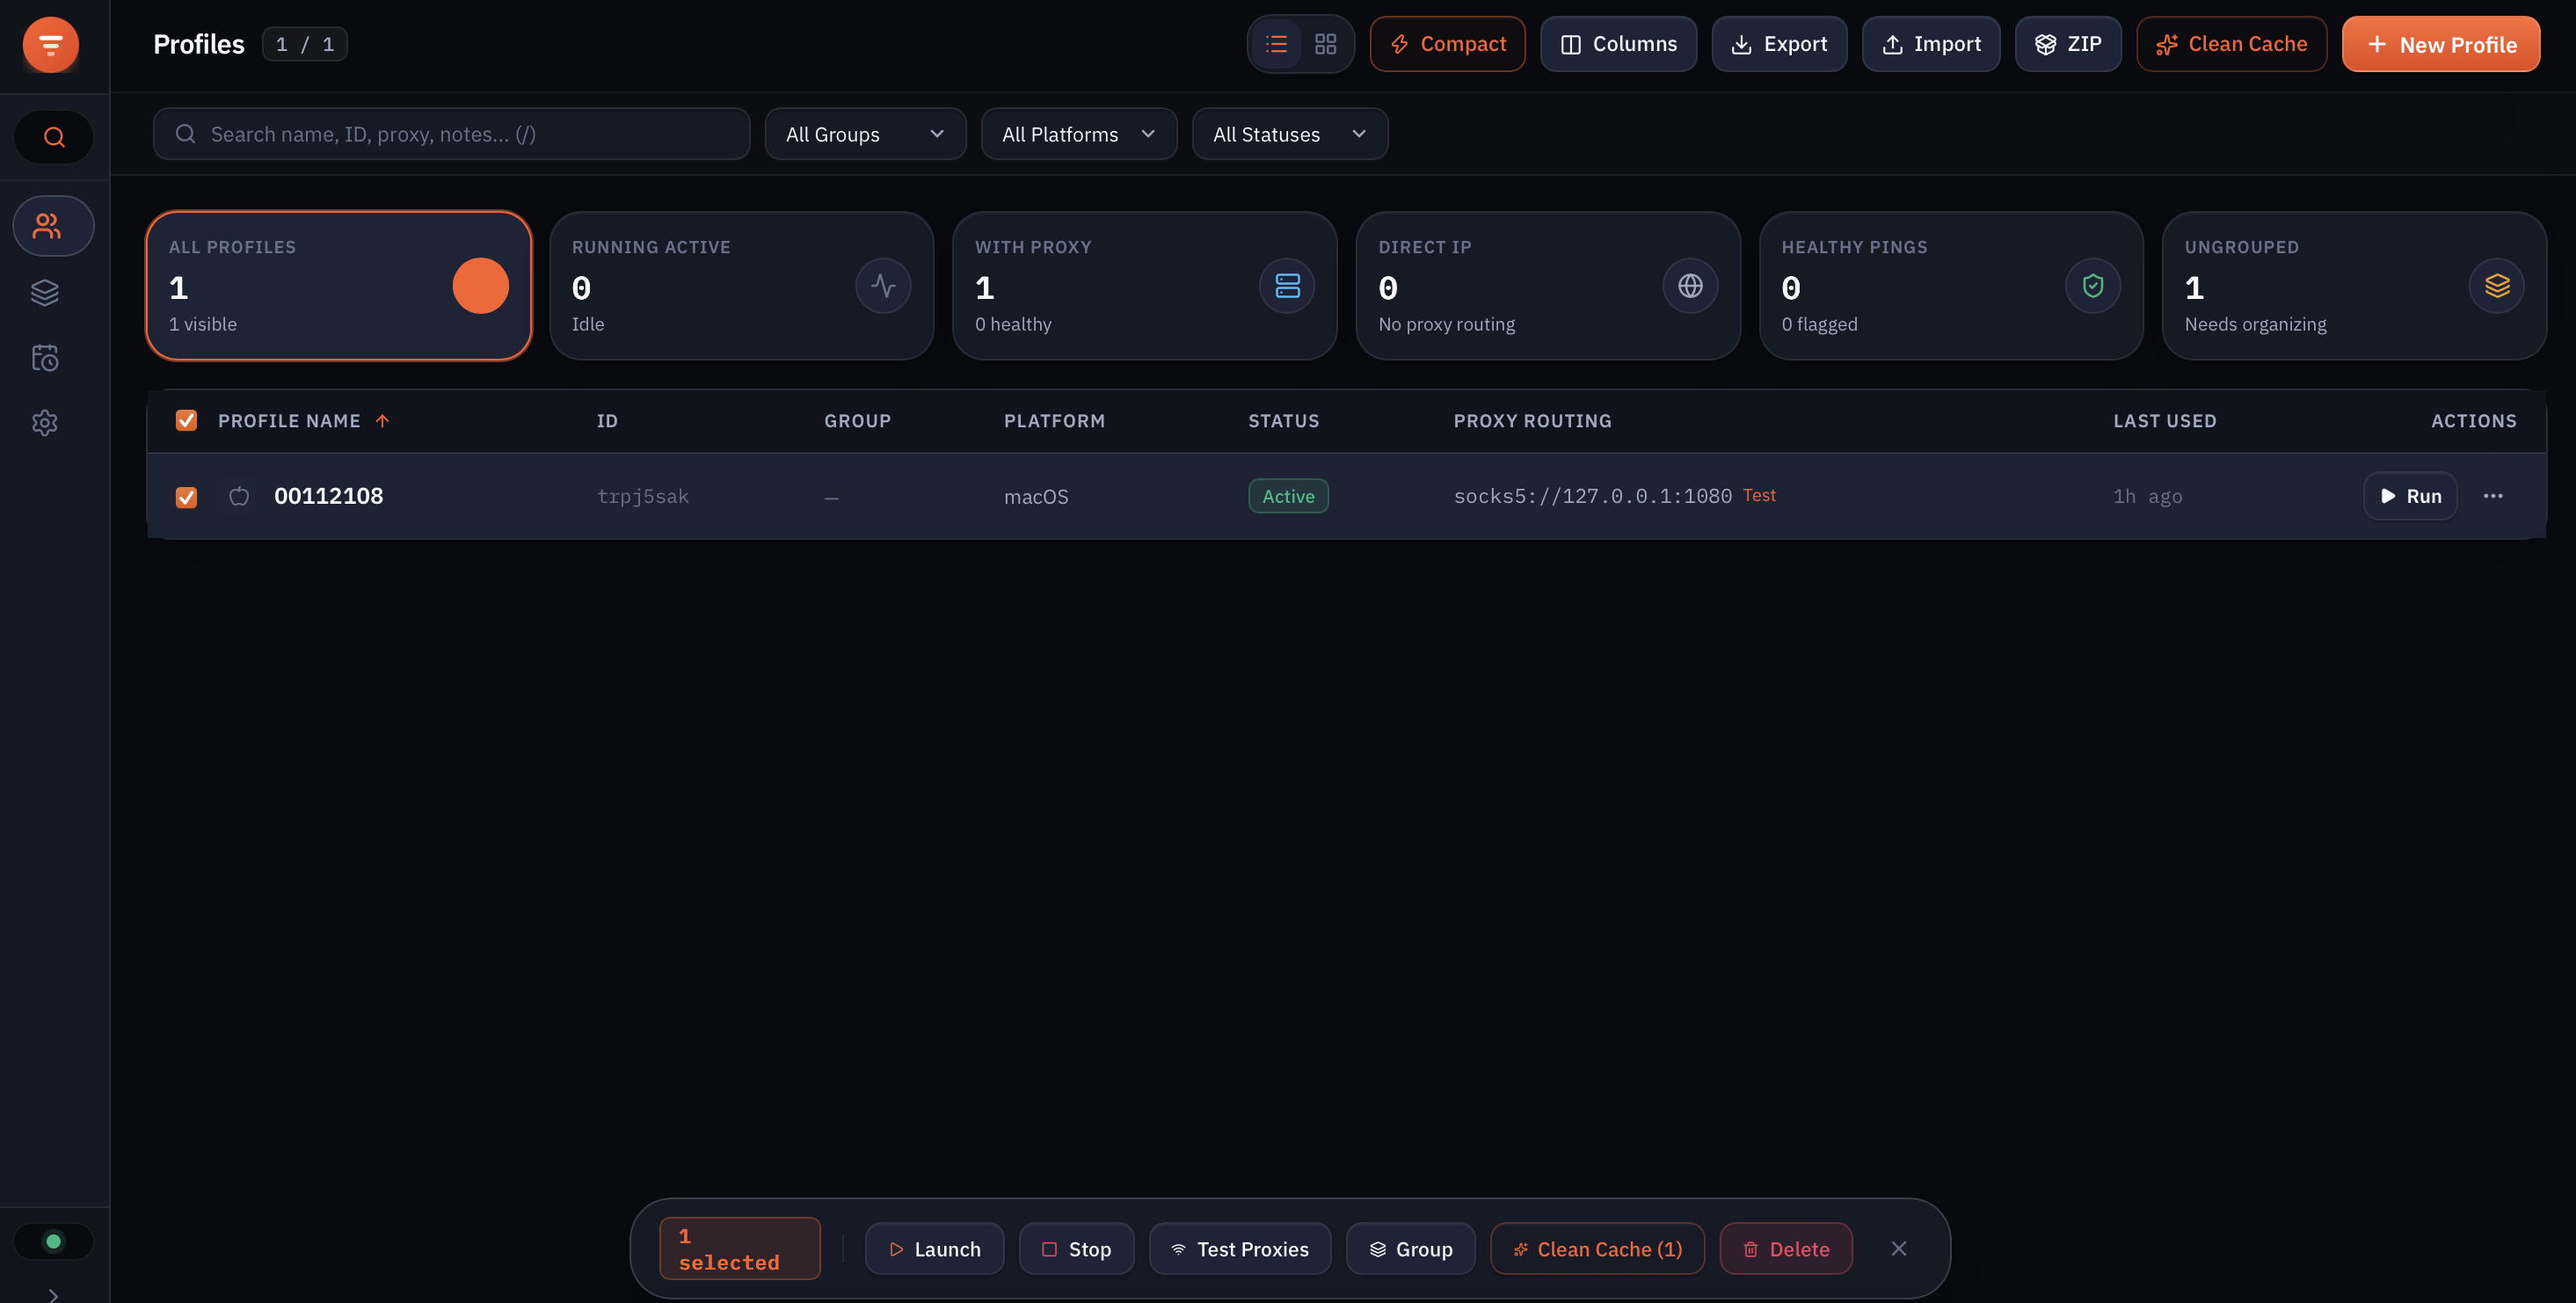Click the activity pulse icon
Image resolution: width=2576 pixels, height=1303 pixels.
coord(883,286)
